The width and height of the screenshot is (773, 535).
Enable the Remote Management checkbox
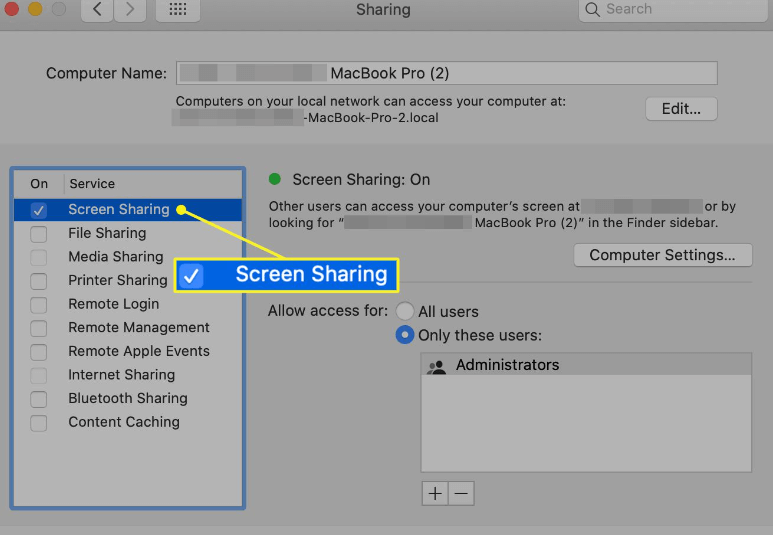pos(38,328)
